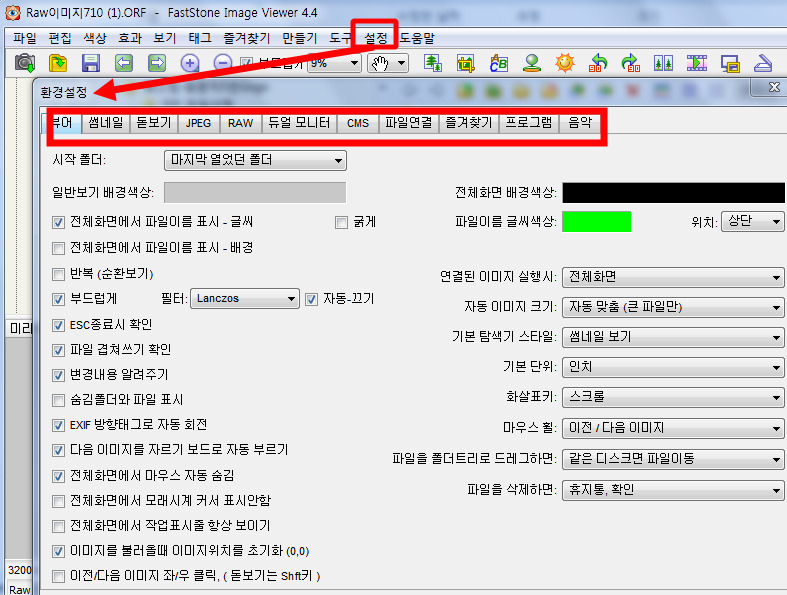Click the open file folder icon
Image resolution: width=787 pixels, height=595 pixels.
pyautogui.click(x=58, y=63)
